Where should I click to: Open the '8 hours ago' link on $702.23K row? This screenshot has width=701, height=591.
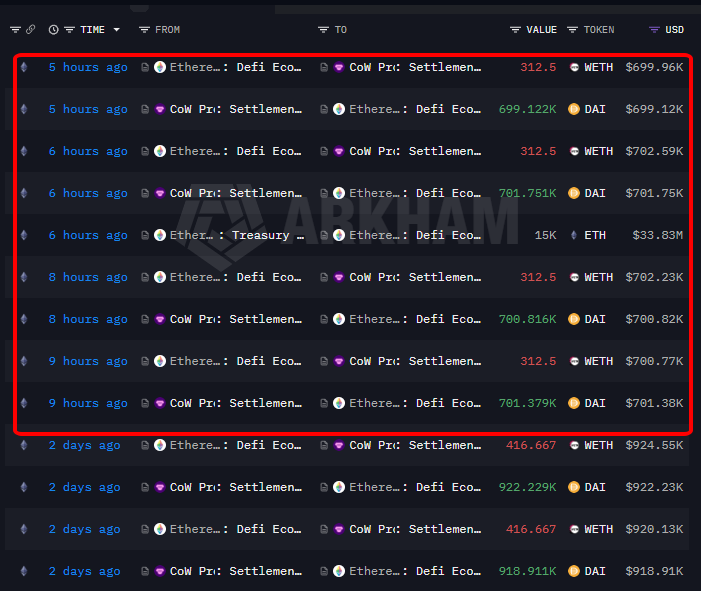tap(88, 277)
